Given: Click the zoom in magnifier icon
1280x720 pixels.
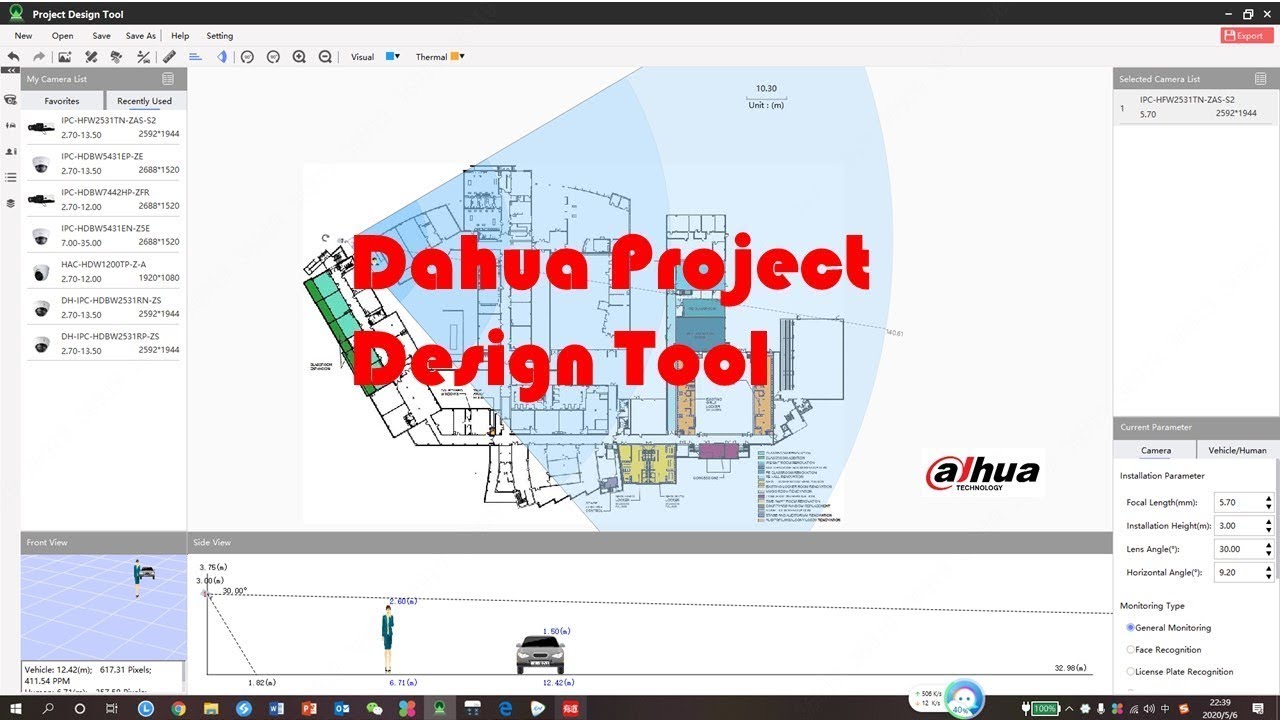Looking at the screenshot, I should tap(299, 57).
